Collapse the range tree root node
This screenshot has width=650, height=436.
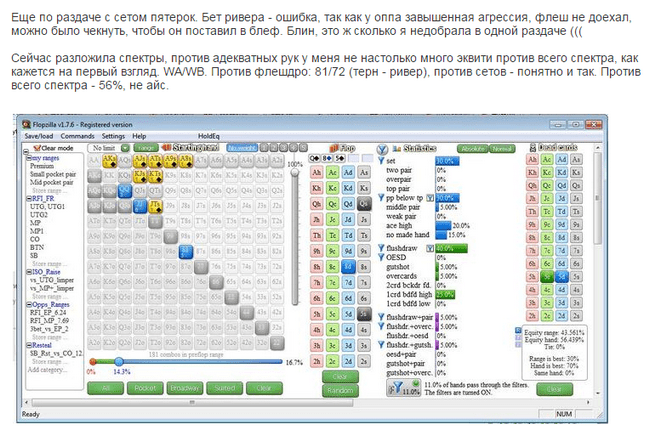(26, 151)
